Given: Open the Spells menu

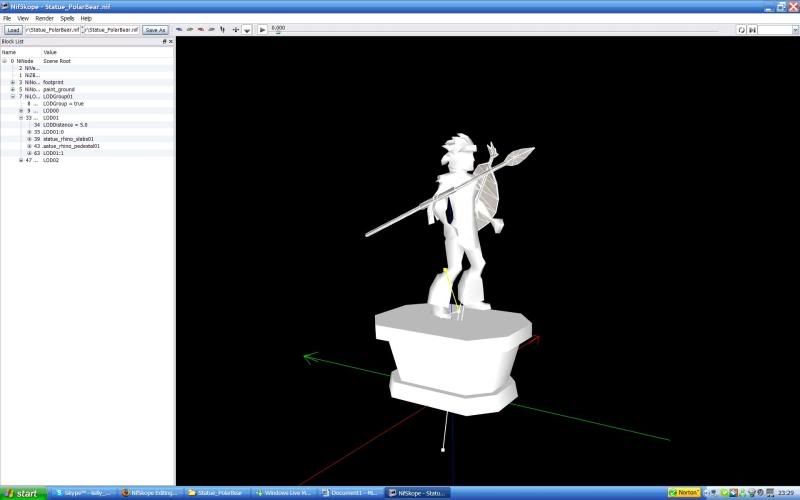Looking at the screenshot, I should pos(67,18).
